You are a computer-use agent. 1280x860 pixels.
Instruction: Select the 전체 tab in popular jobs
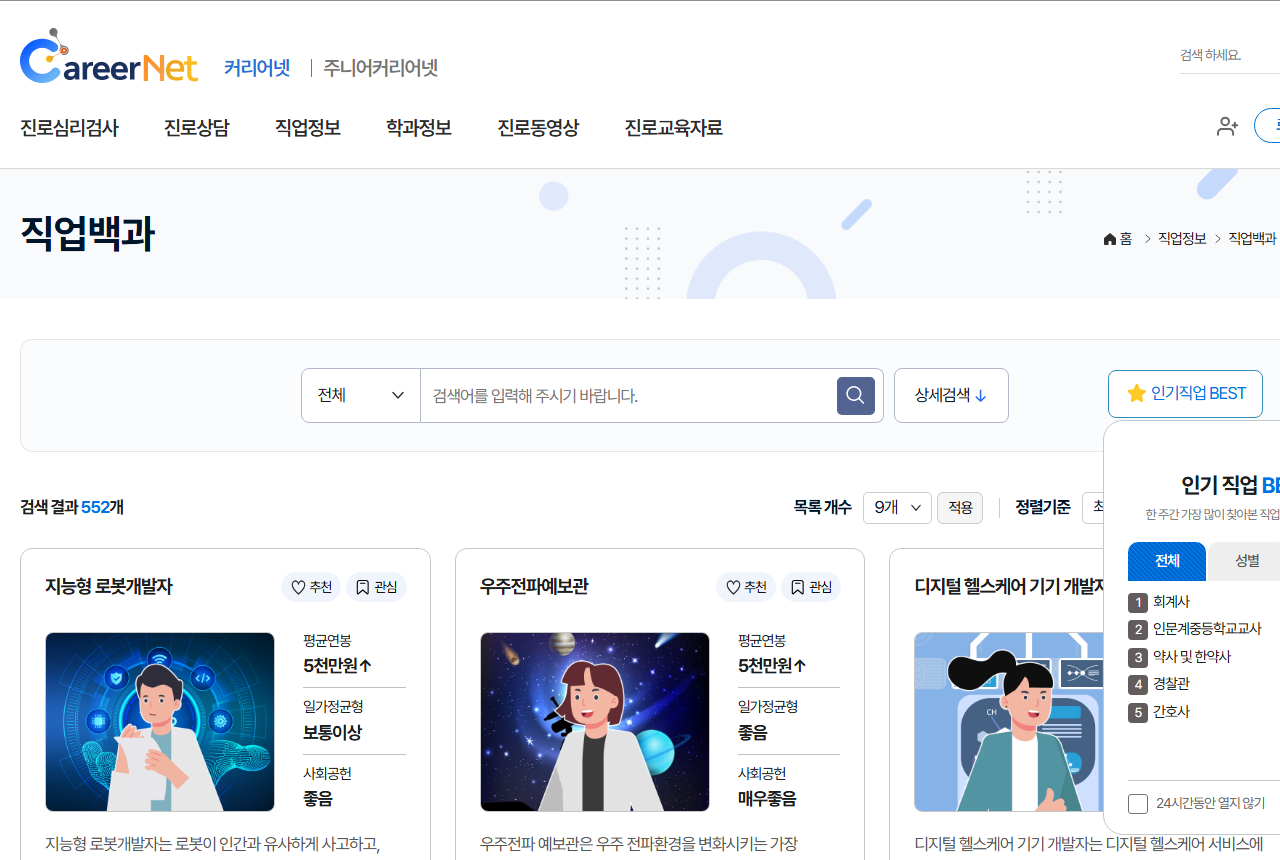coord(1167,561)
